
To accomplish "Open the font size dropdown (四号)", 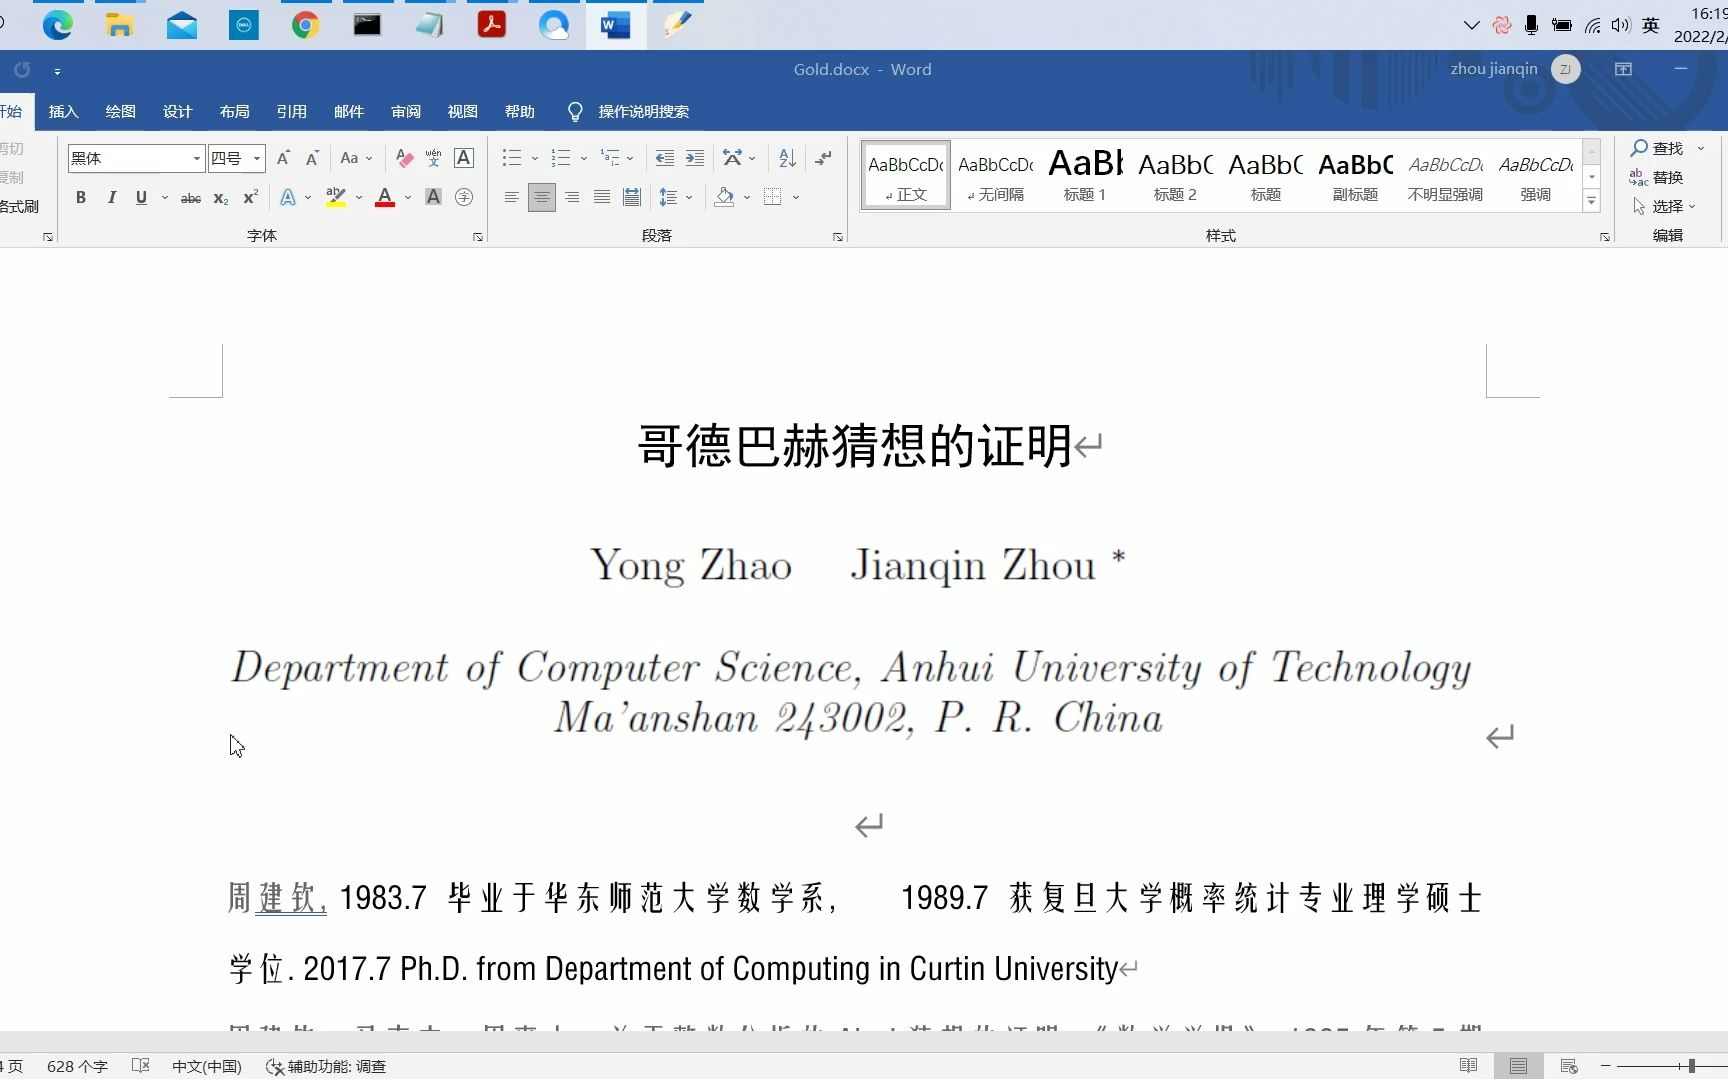I will (257, 158).
